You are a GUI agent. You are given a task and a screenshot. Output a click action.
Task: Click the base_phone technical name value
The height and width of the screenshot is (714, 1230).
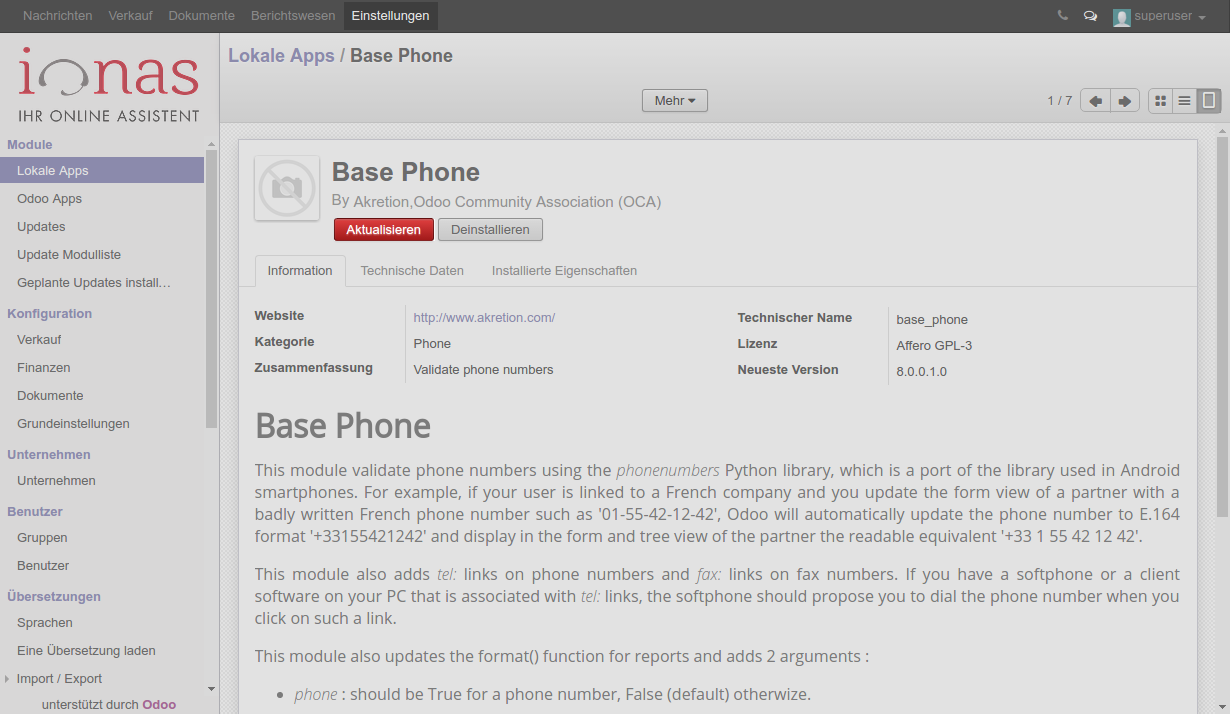932,320
